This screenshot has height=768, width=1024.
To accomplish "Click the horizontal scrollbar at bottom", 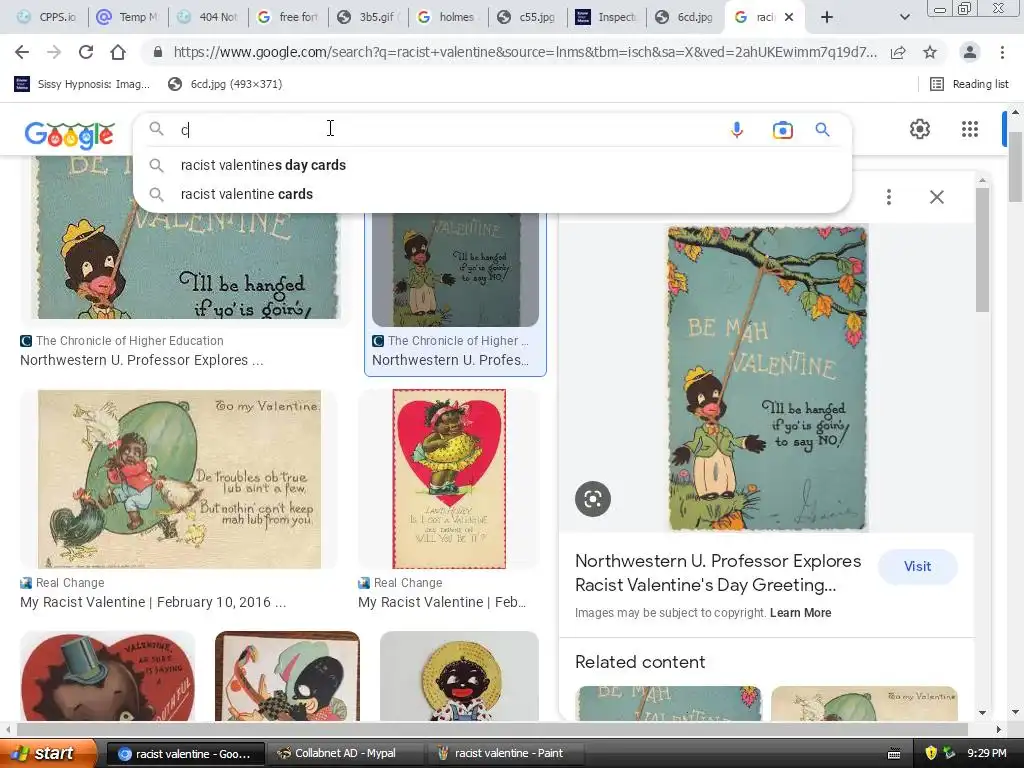I will [x=492, y=729].
